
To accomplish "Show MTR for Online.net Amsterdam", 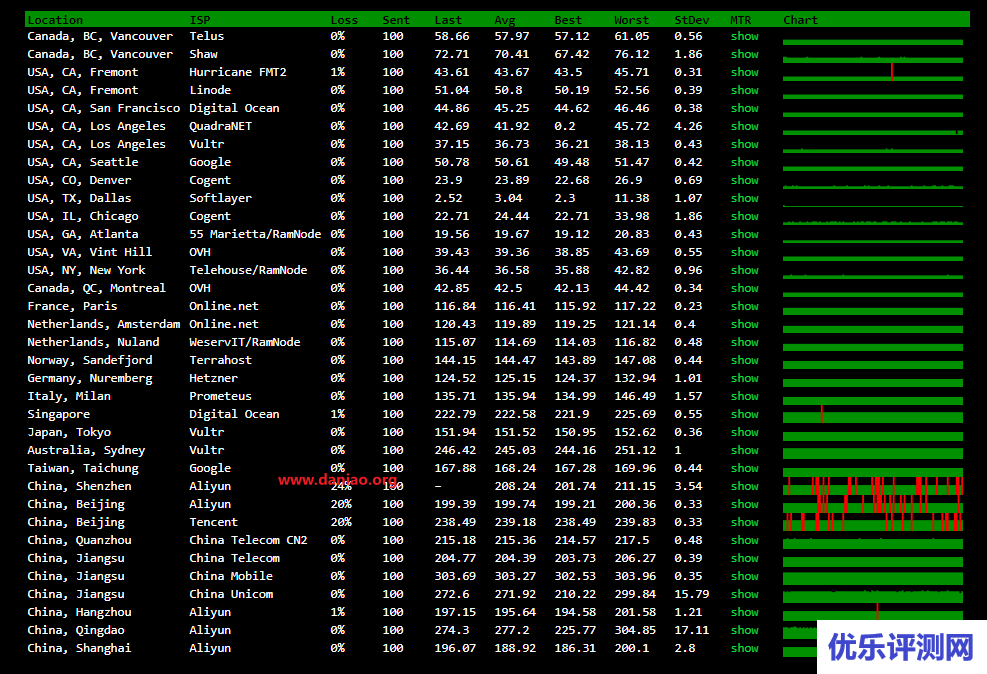I will click(x=744, y=324).
